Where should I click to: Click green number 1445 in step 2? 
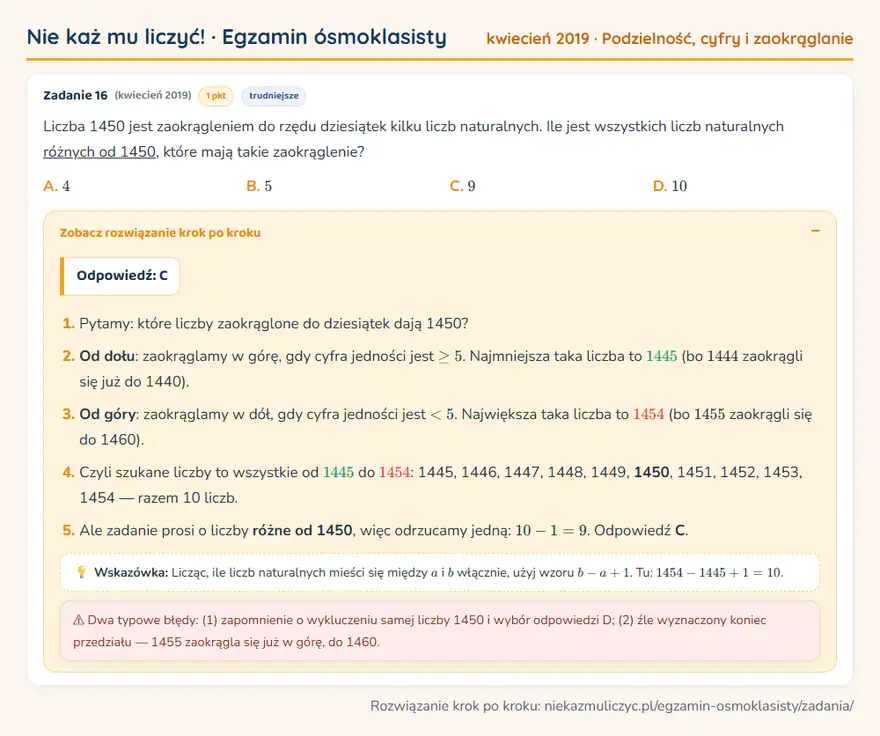662,356
